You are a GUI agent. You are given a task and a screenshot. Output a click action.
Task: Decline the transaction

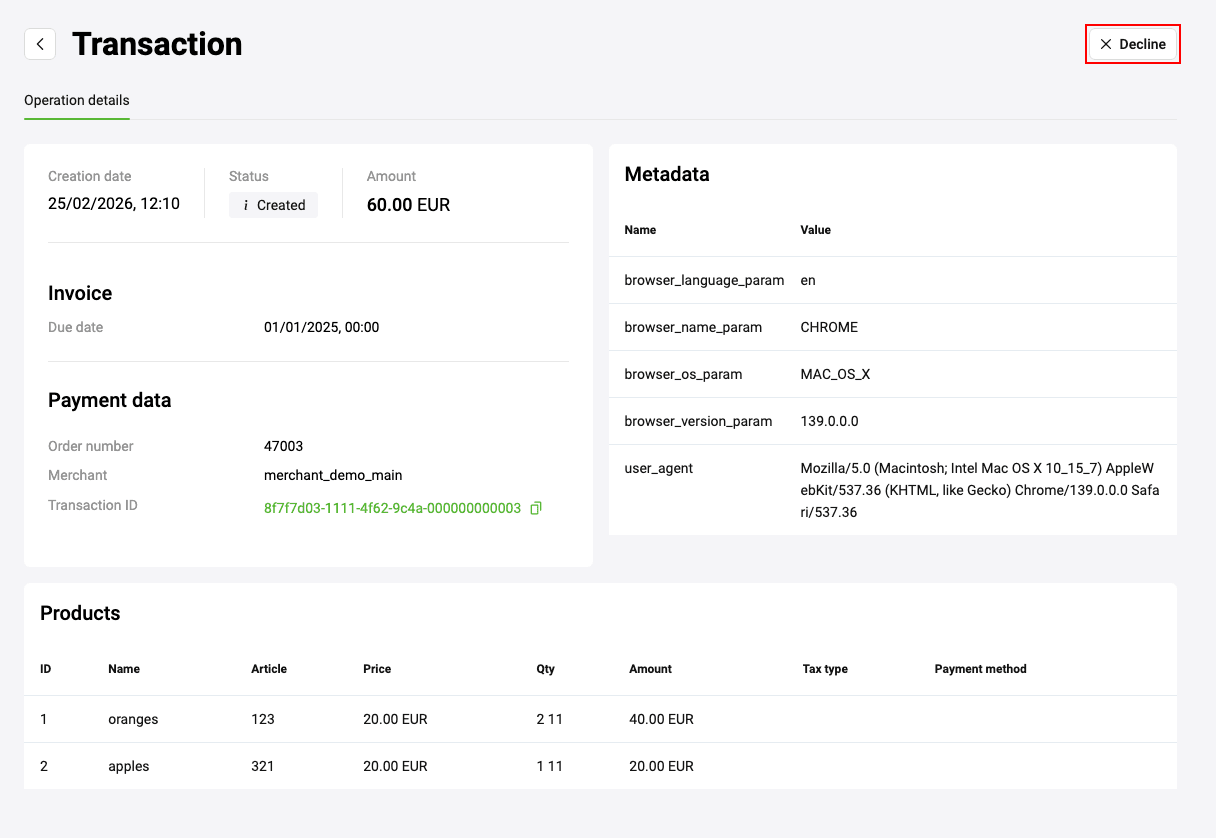pyautogui.click(x=1133, y=44)
